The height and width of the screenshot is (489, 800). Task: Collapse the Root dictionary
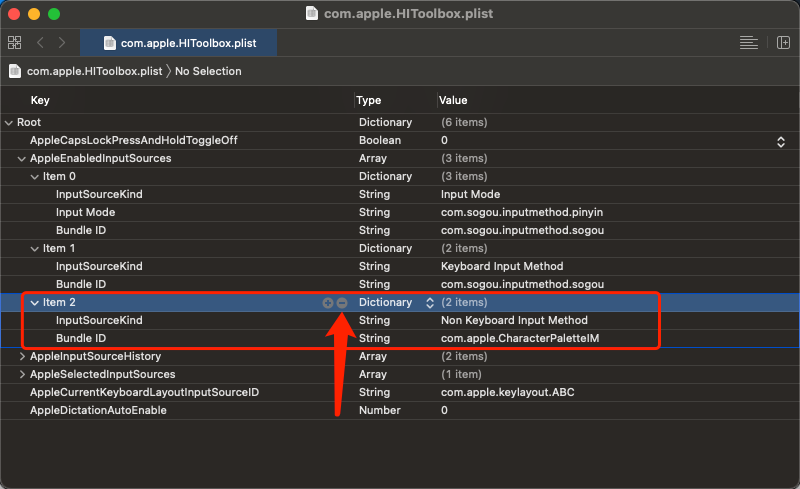coord(9,123)
